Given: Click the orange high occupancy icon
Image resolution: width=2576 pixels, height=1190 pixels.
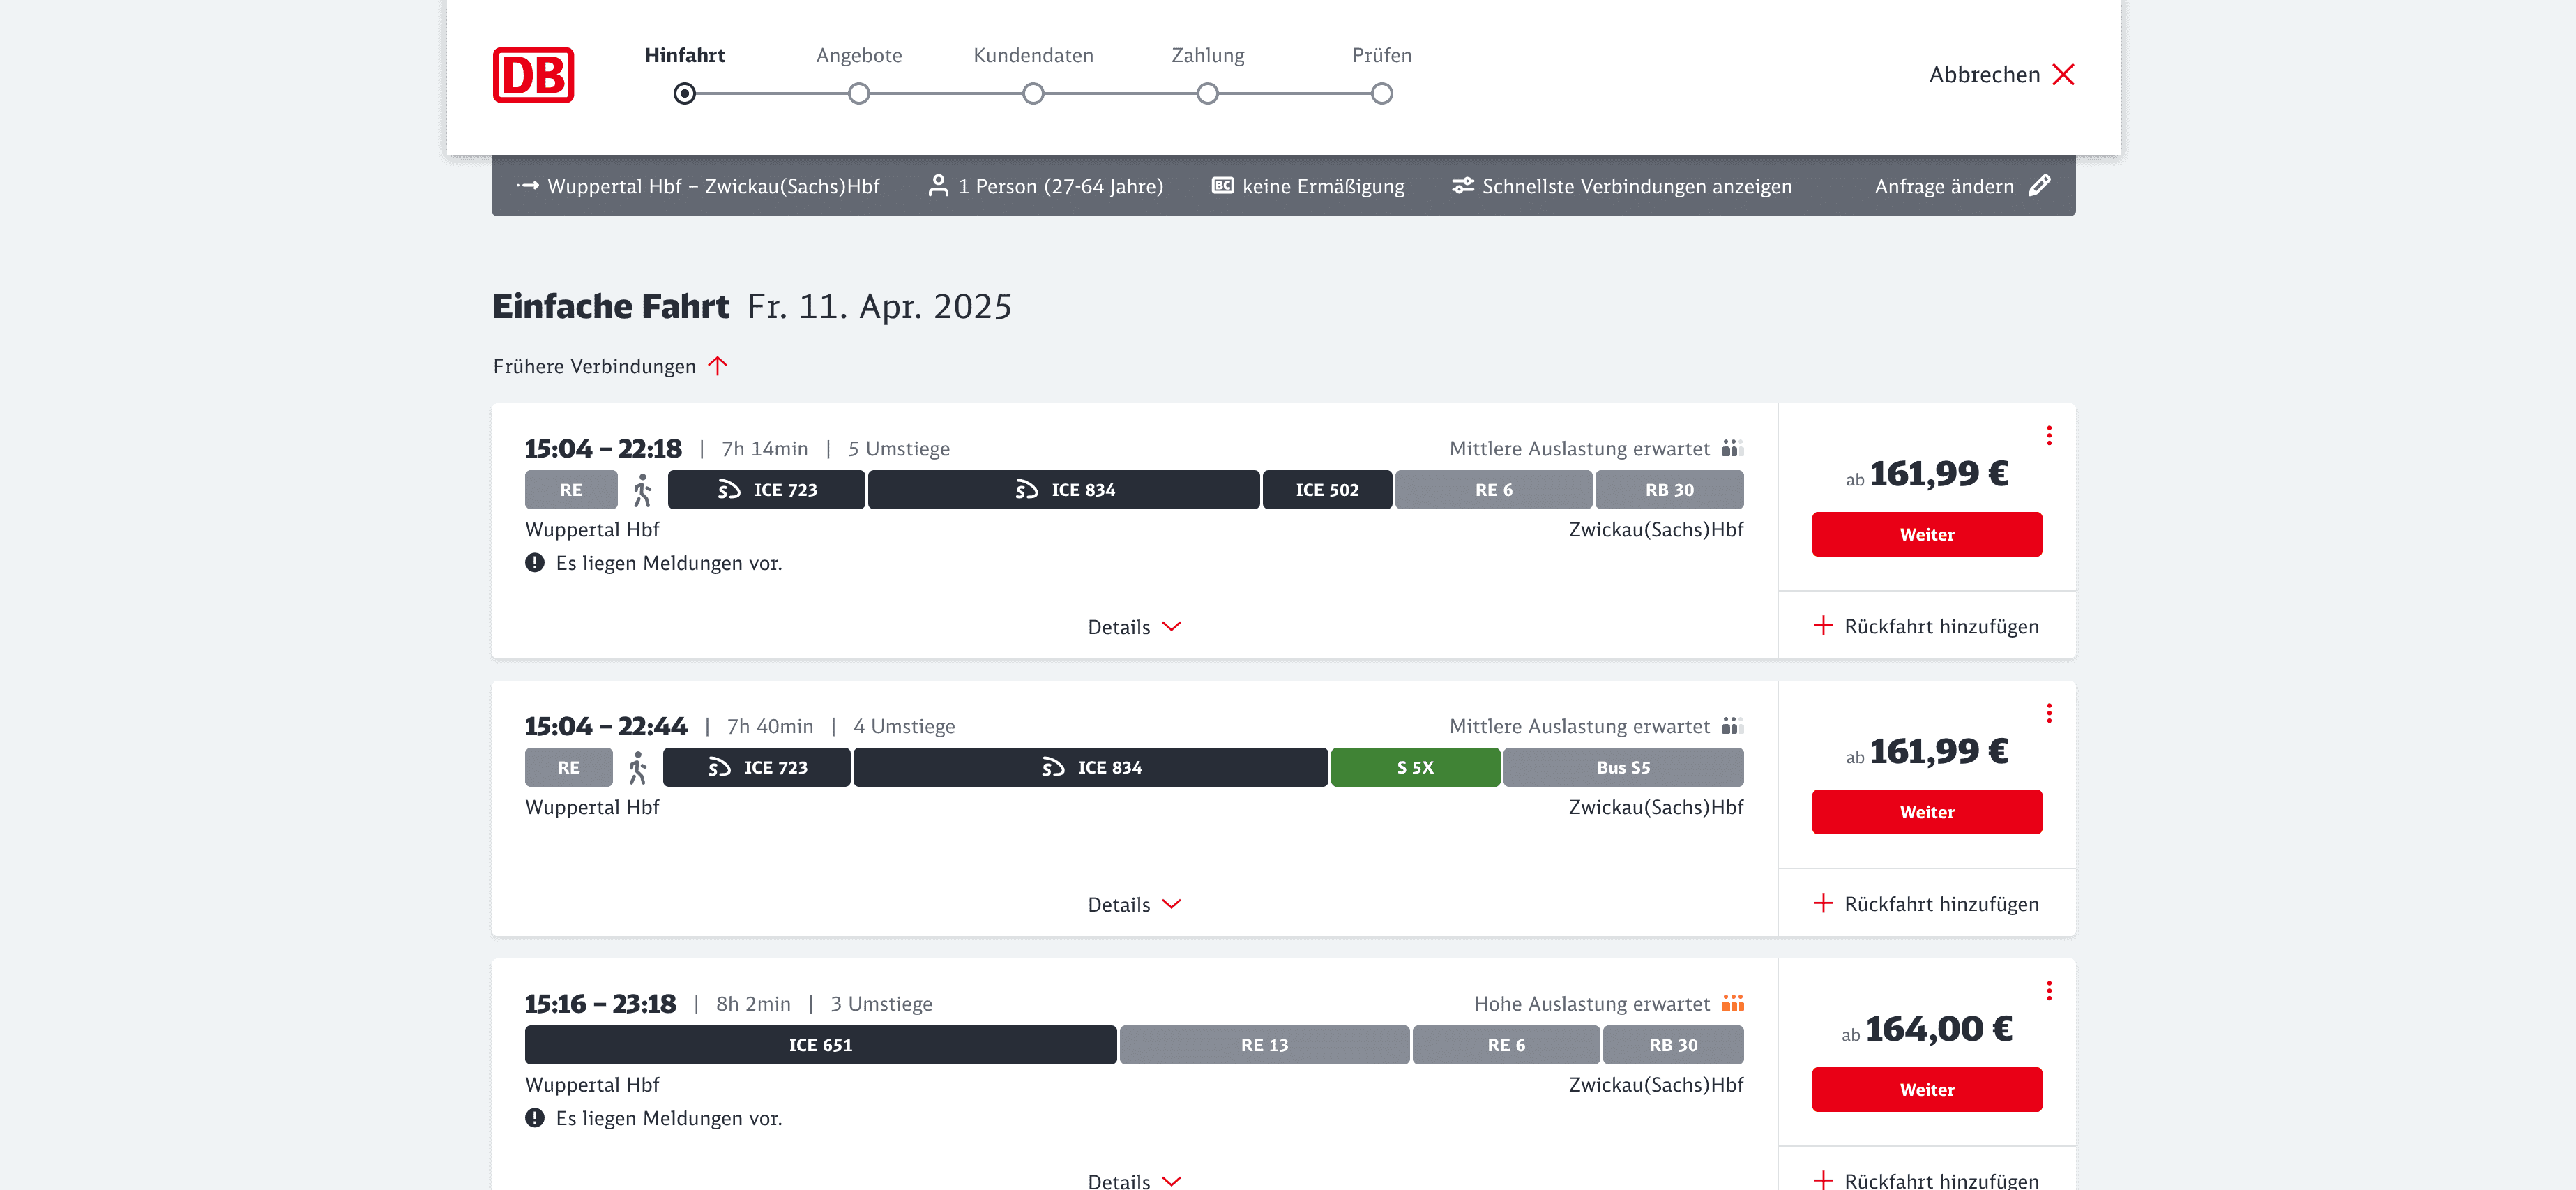Looking at the screenshot, I should 1732,1004.
